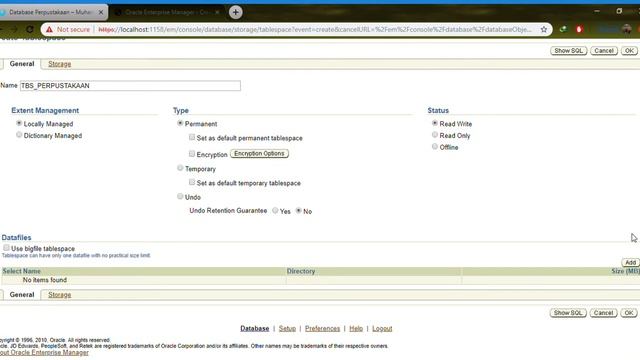Screen dimensions: 640x360
Task: Select the bottom General tab
Action: click(x=22, y=295)
